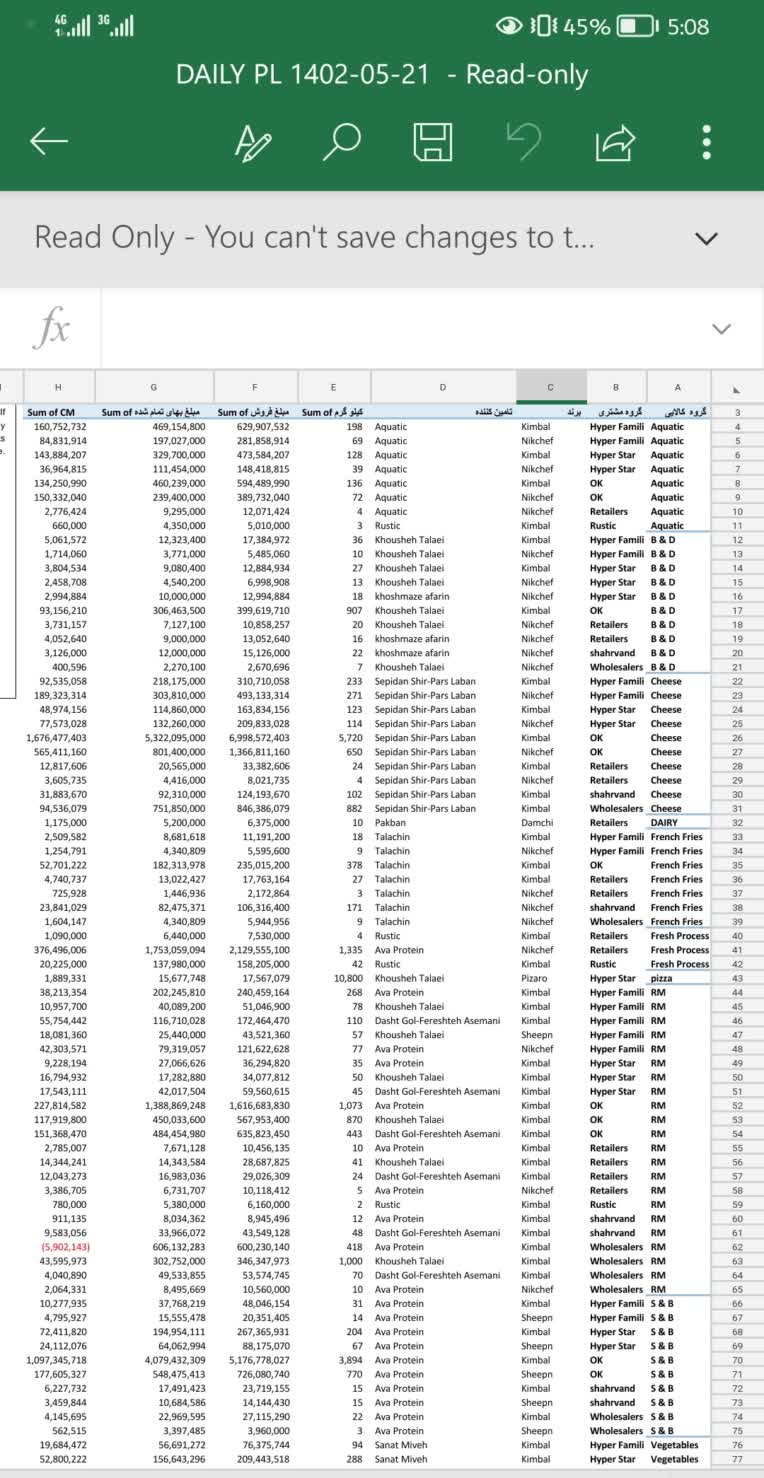Select the 5,720 kilogram cell
The height and width of the screenshot is (1478, 764).
click(333, 737)
